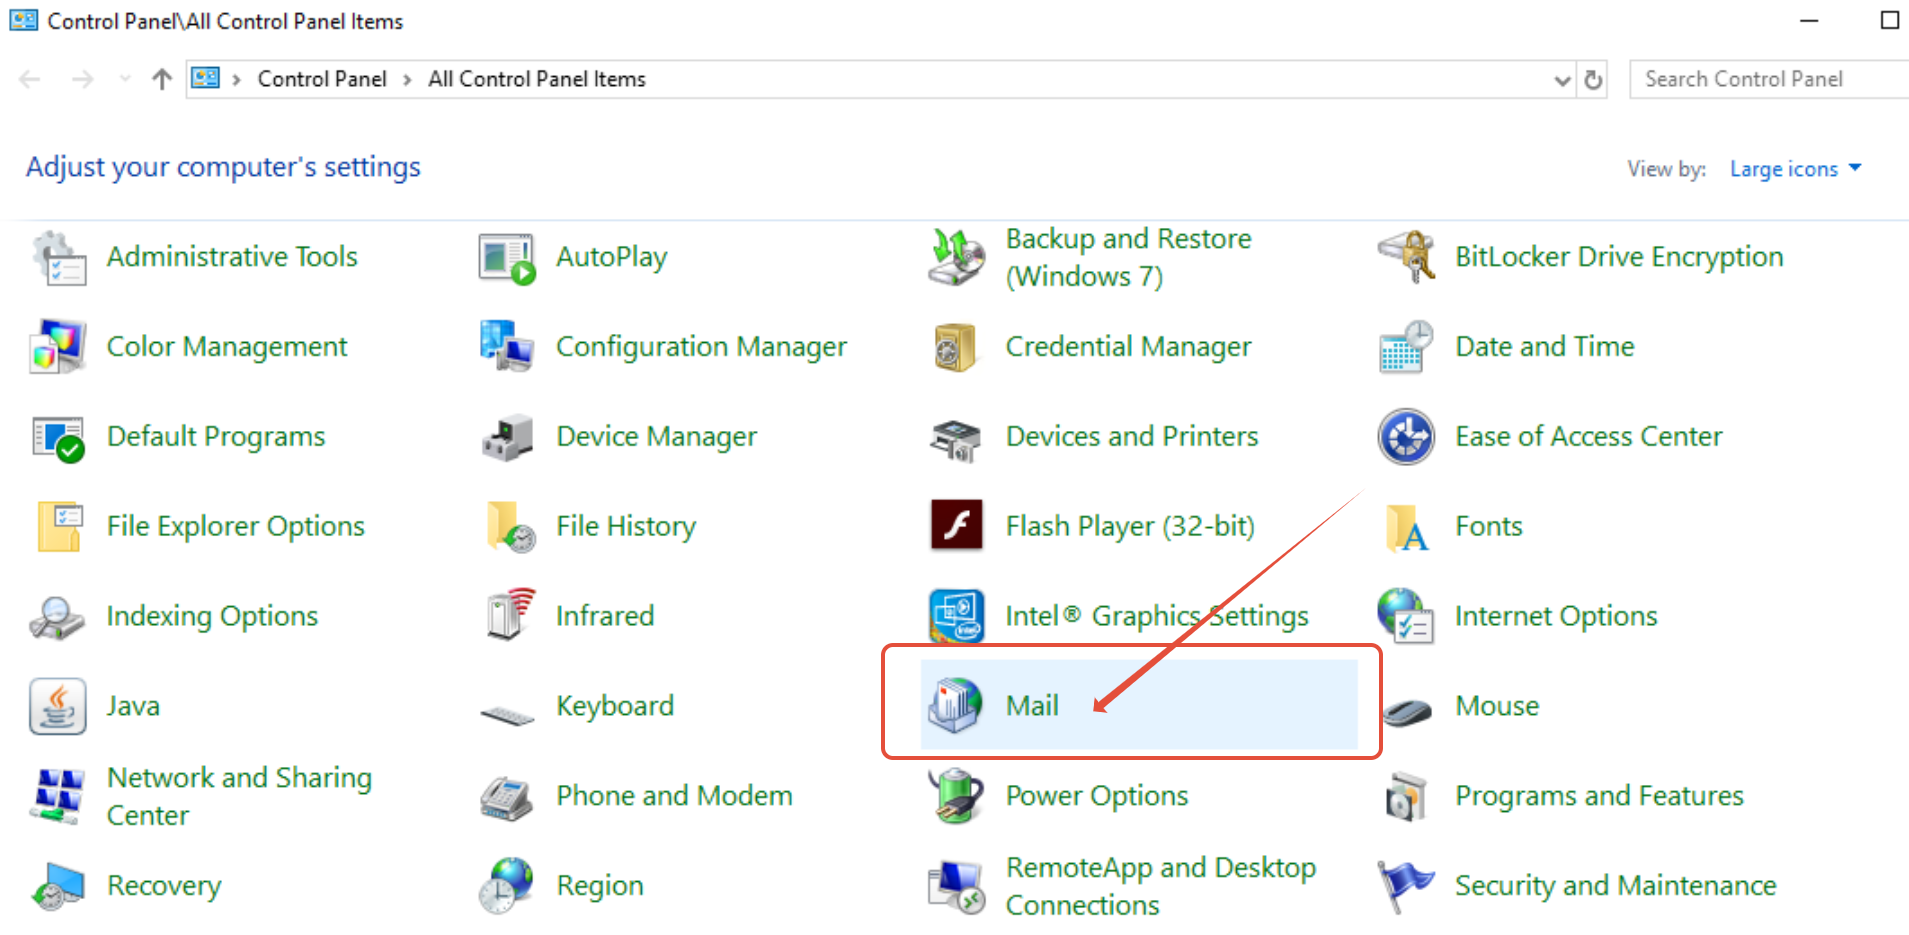Click the Color Management icon
Viewport: 1909px width, 935px height.
tap(59, 347)
